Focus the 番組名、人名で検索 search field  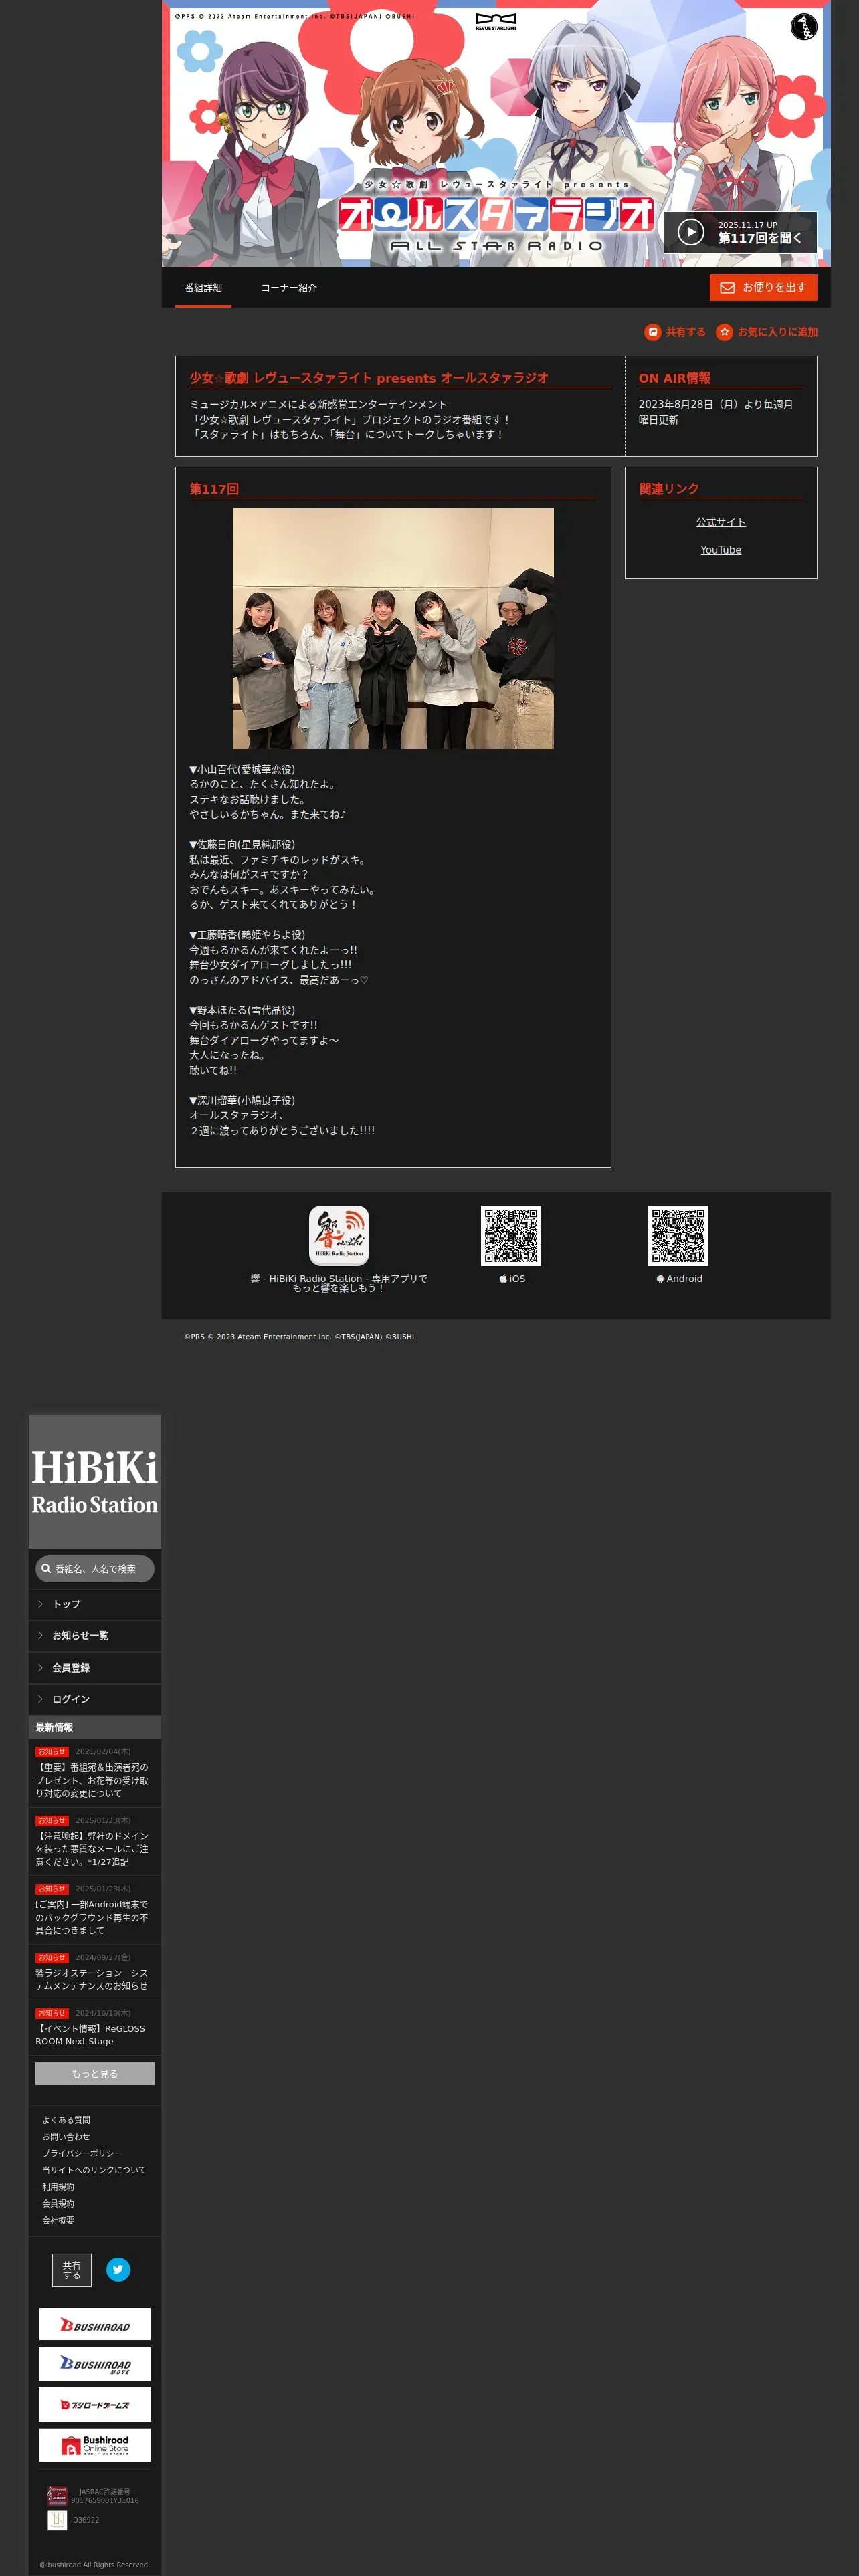tap(95, 1569)
